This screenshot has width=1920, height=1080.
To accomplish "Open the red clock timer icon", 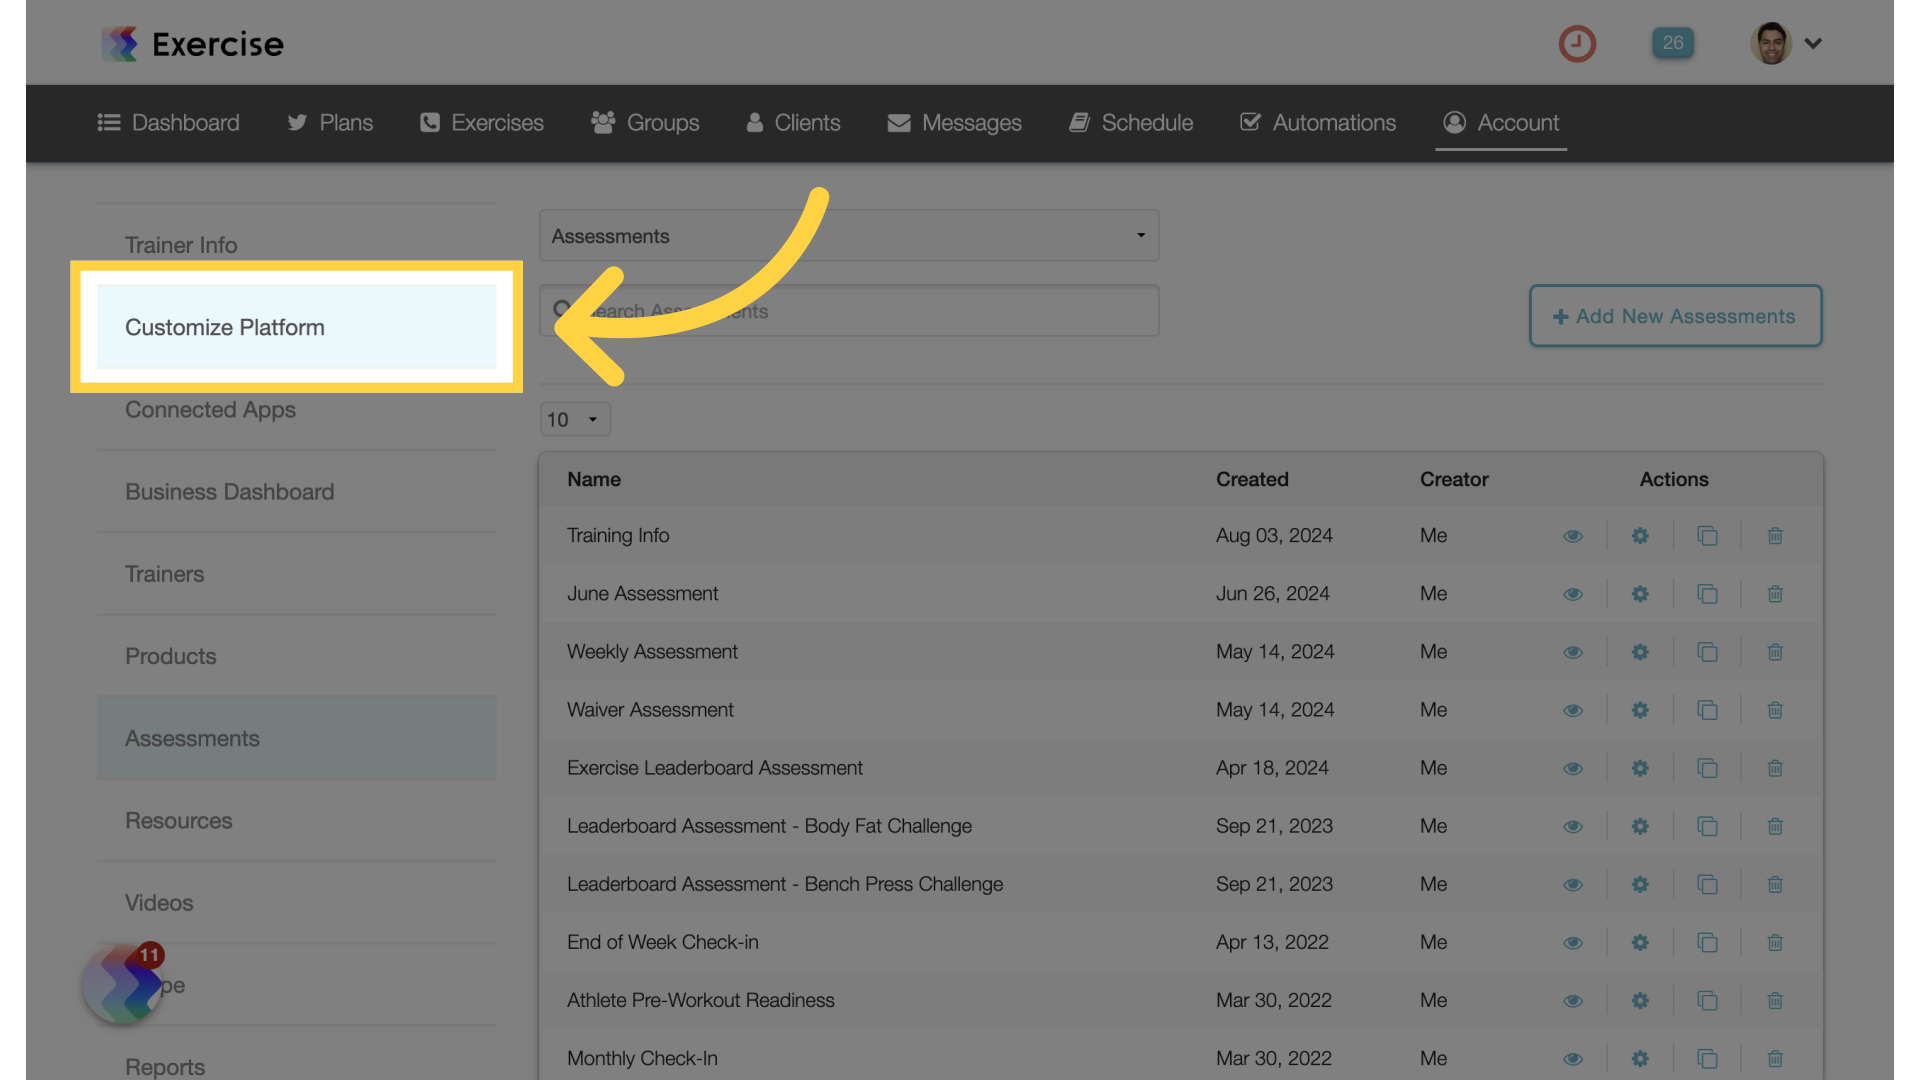I will (x=1577, y=43).
